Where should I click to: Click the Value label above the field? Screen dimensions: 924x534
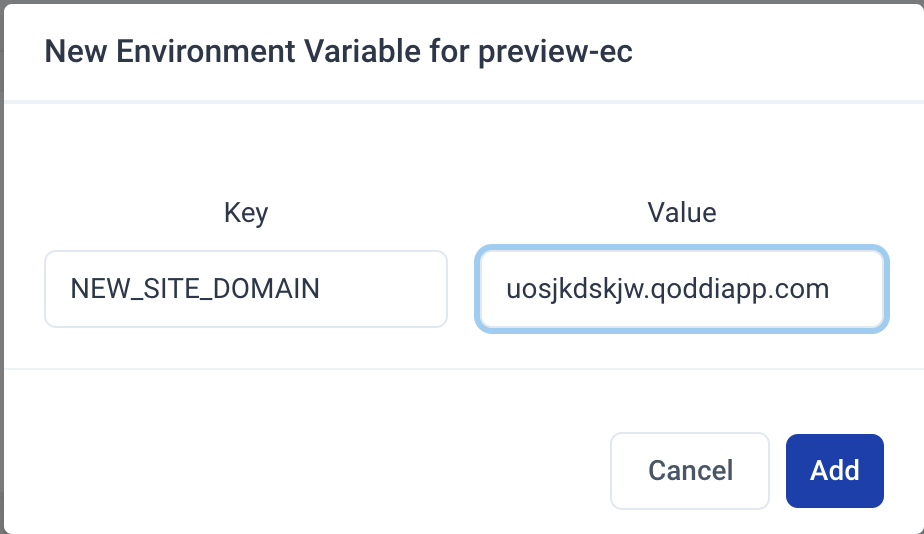tap(682, 212)
